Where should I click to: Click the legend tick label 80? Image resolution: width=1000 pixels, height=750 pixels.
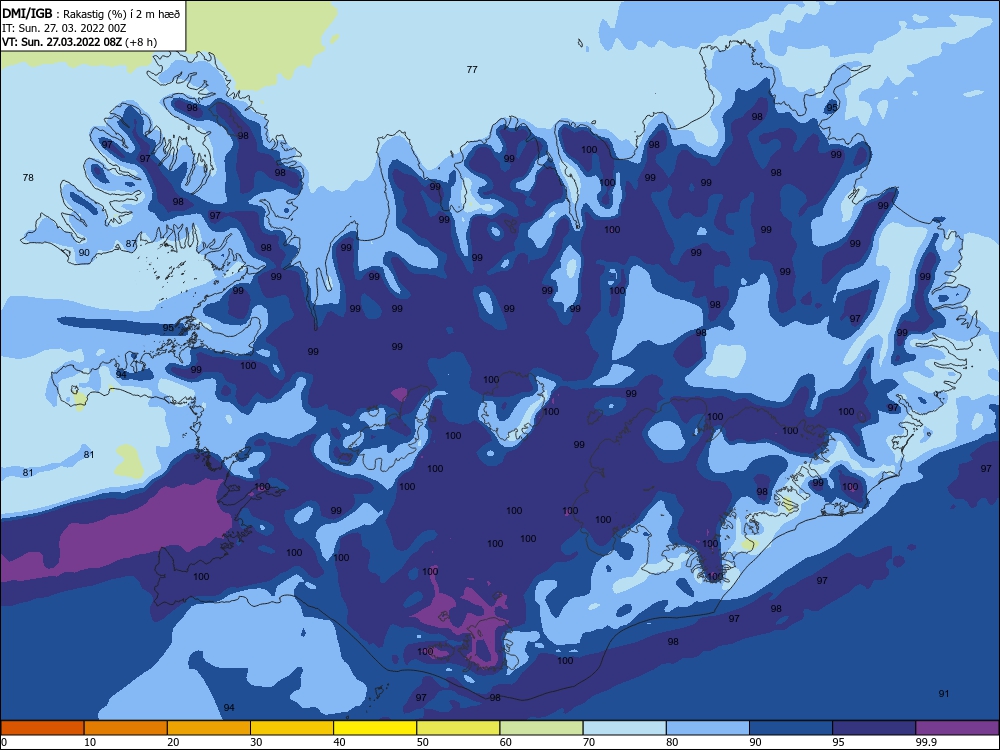[x=672, y=742]
